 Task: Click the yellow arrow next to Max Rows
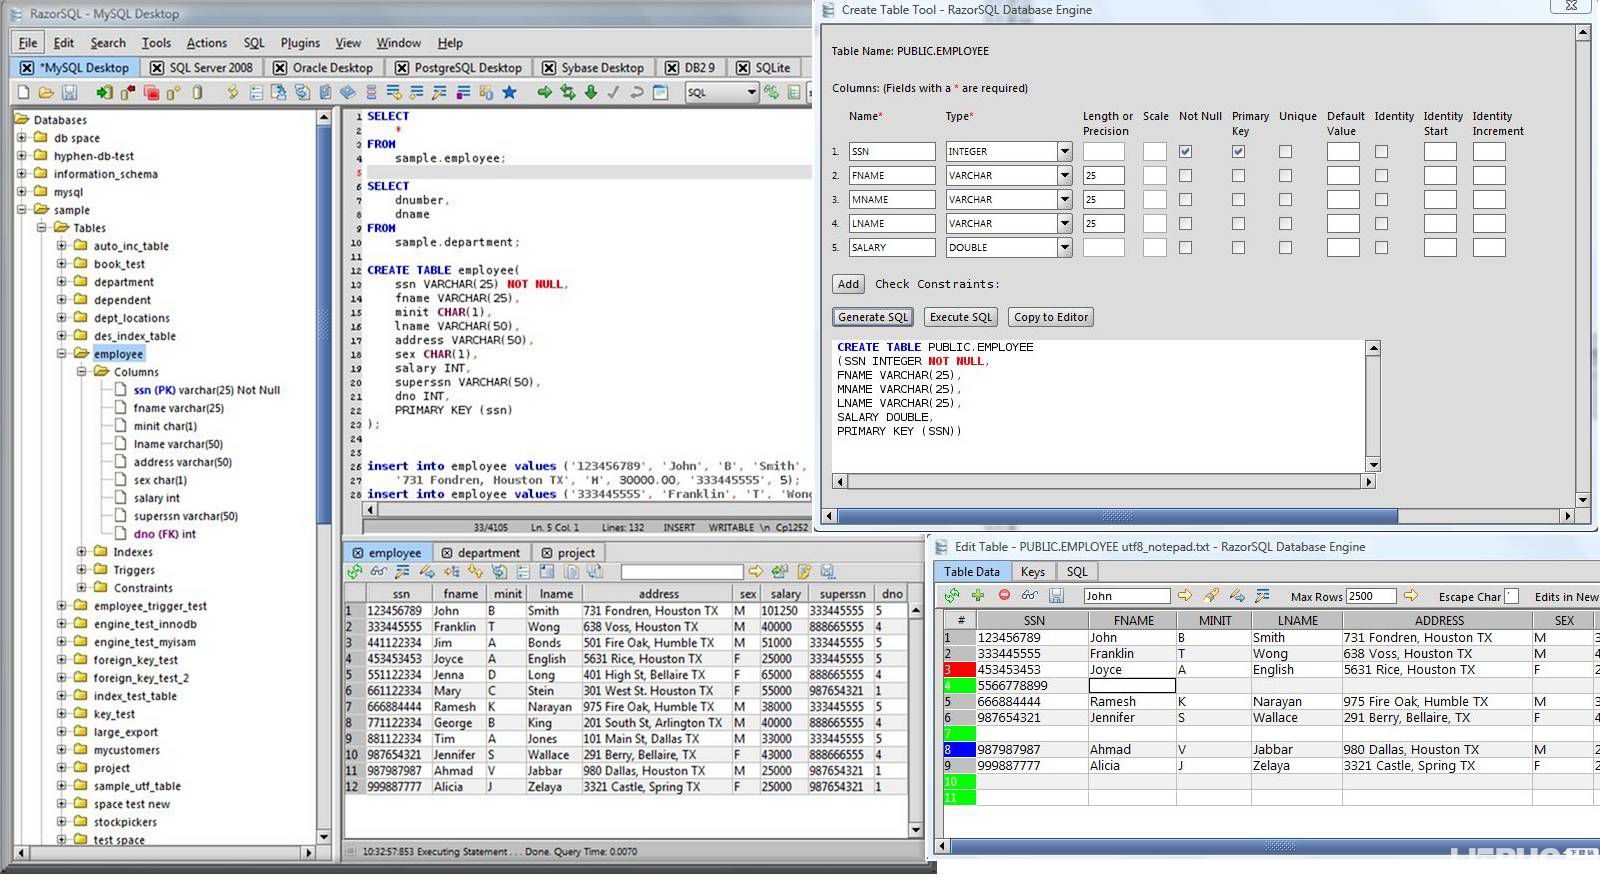click(1411, 595)
